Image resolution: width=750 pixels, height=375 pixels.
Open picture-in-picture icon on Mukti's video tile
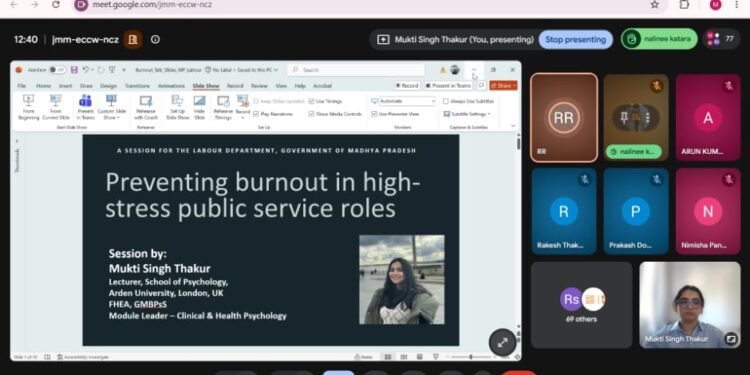730,339
